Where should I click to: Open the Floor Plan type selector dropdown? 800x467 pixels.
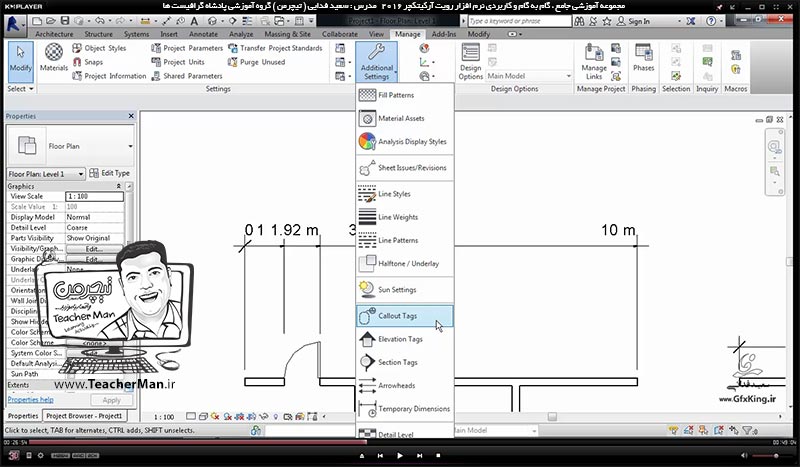point(130,146)
